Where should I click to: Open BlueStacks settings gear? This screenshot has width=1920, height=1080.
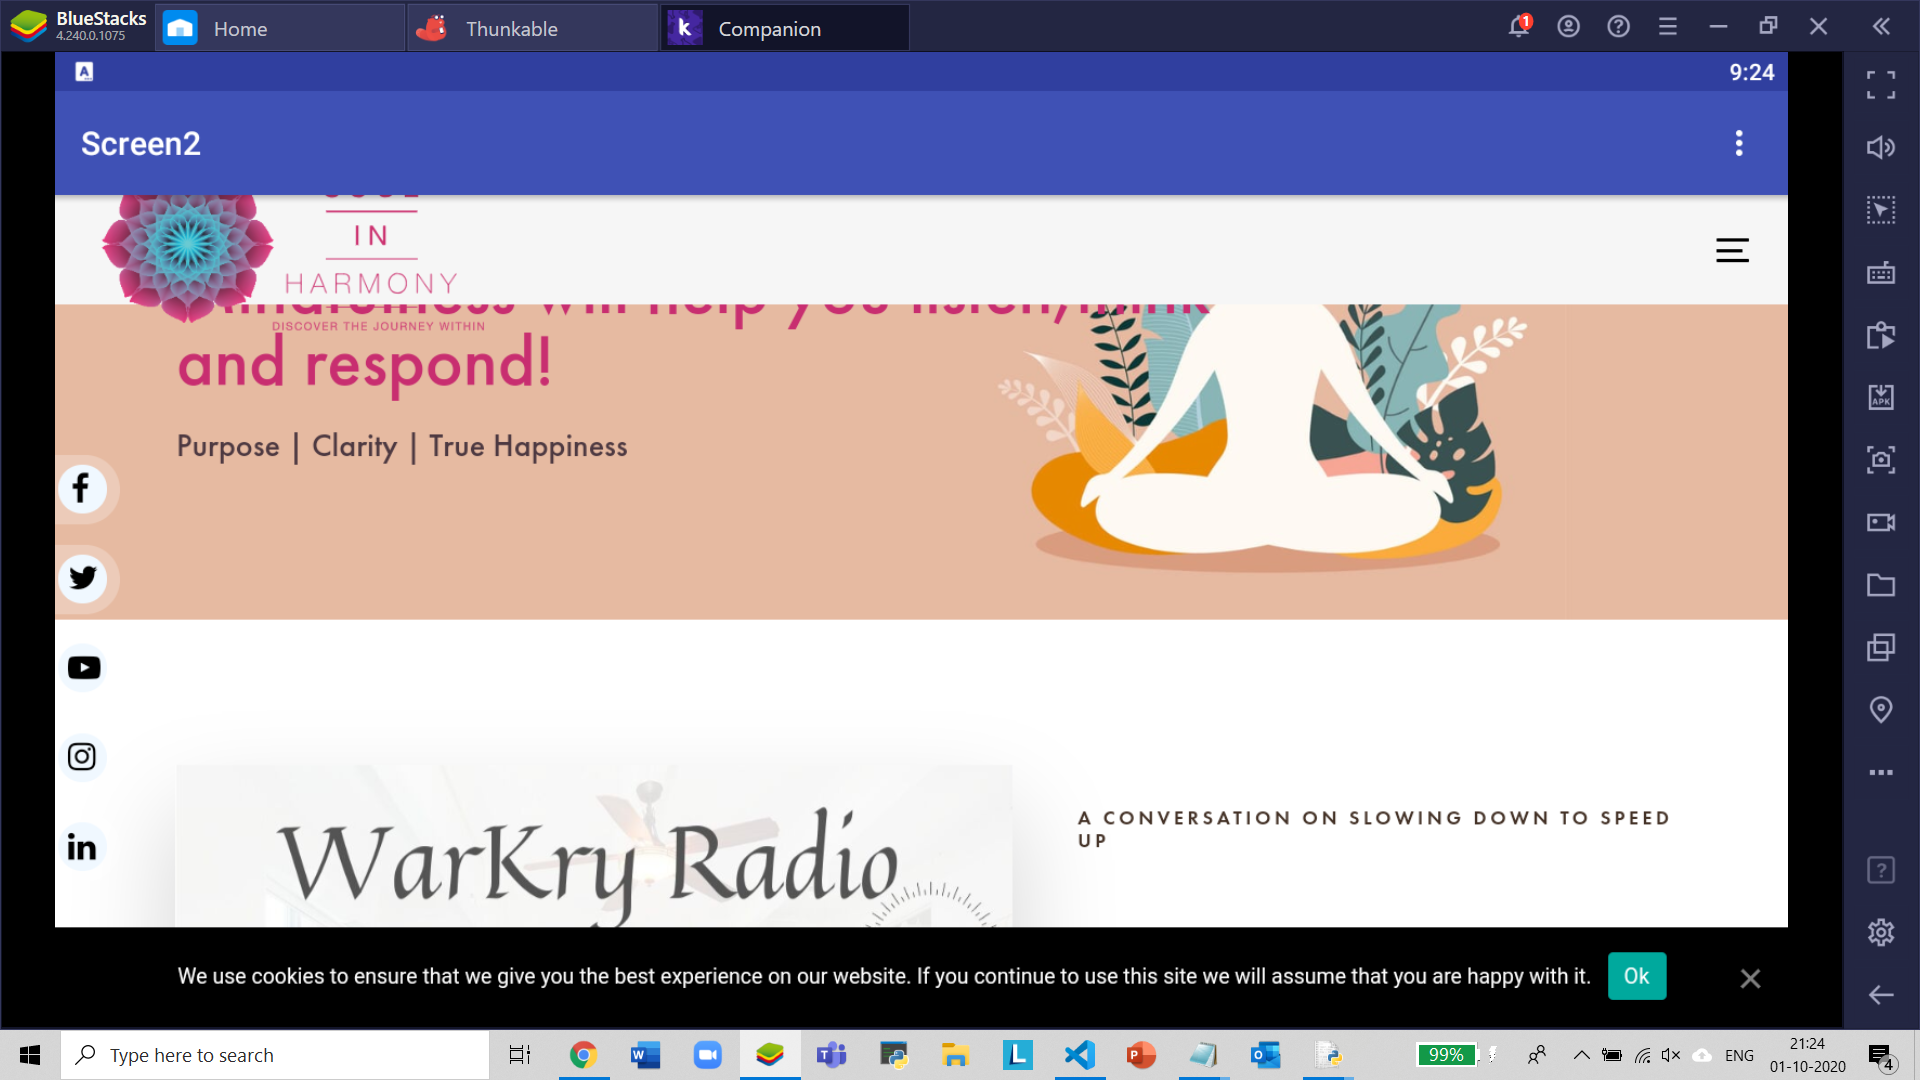click(1881, 932)
